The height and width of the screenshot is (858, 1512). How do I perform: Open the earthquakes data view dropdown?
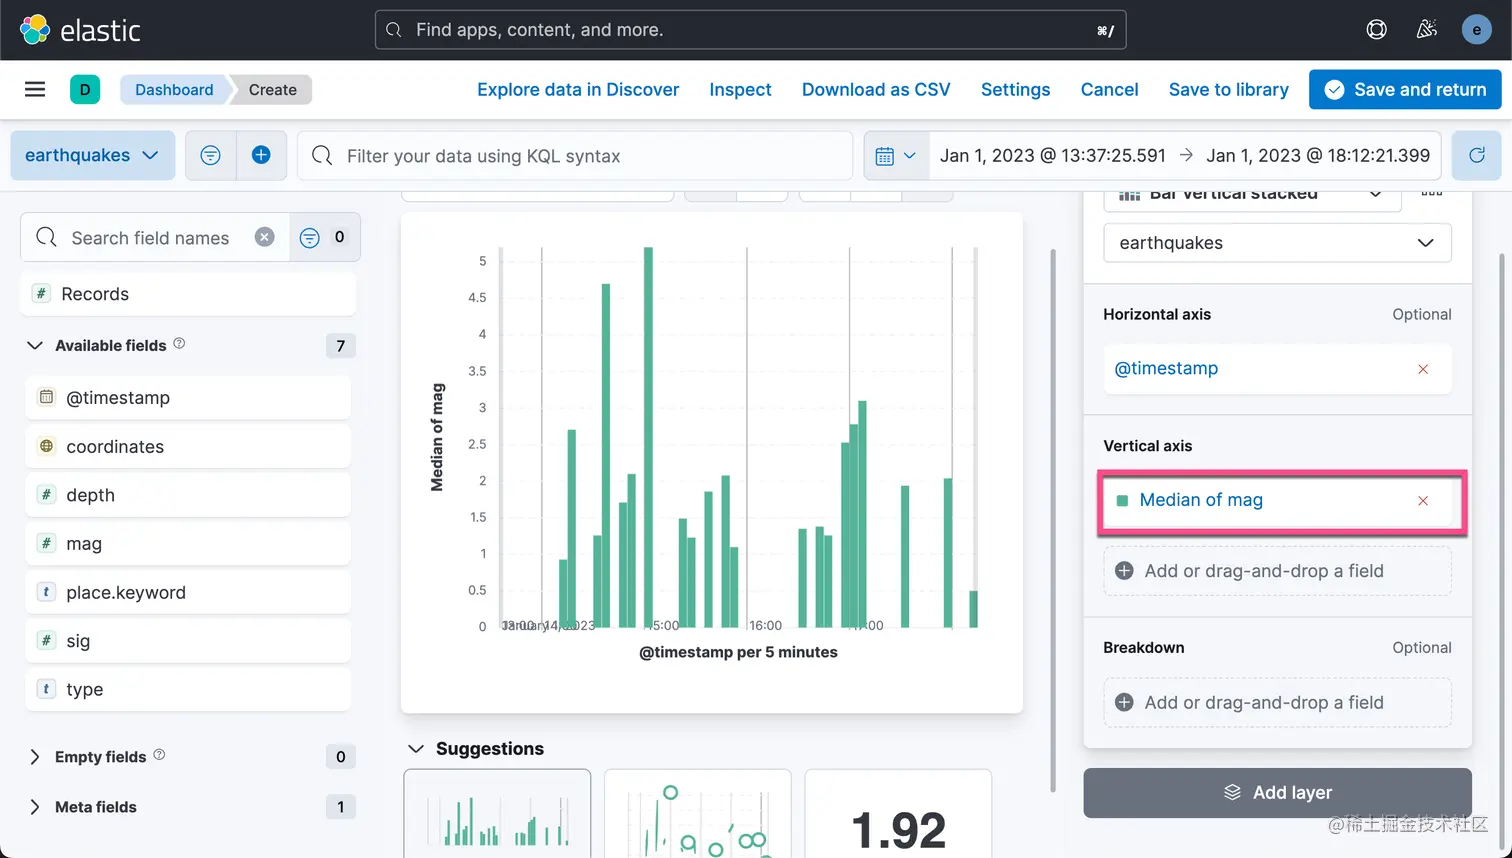click(x=92, y=155)
